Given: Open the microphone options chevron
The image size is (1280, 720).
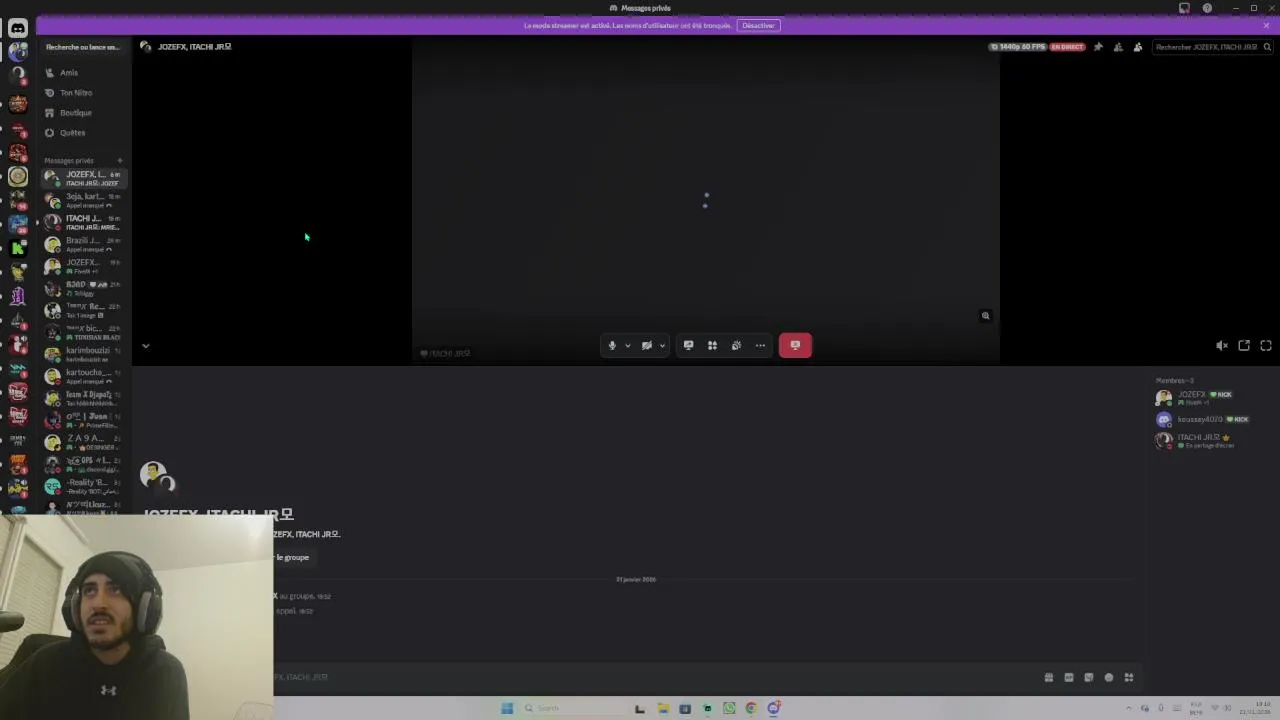Looking at the screenshot, I should pos(628,346).
